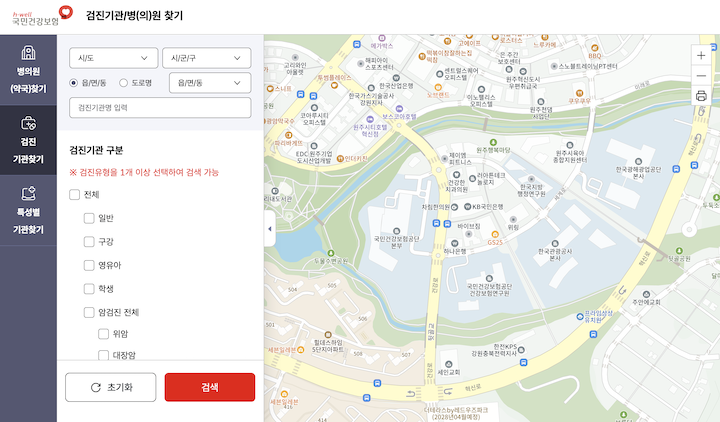Expand the 시/군/구 dropdown

pos(209,58)
